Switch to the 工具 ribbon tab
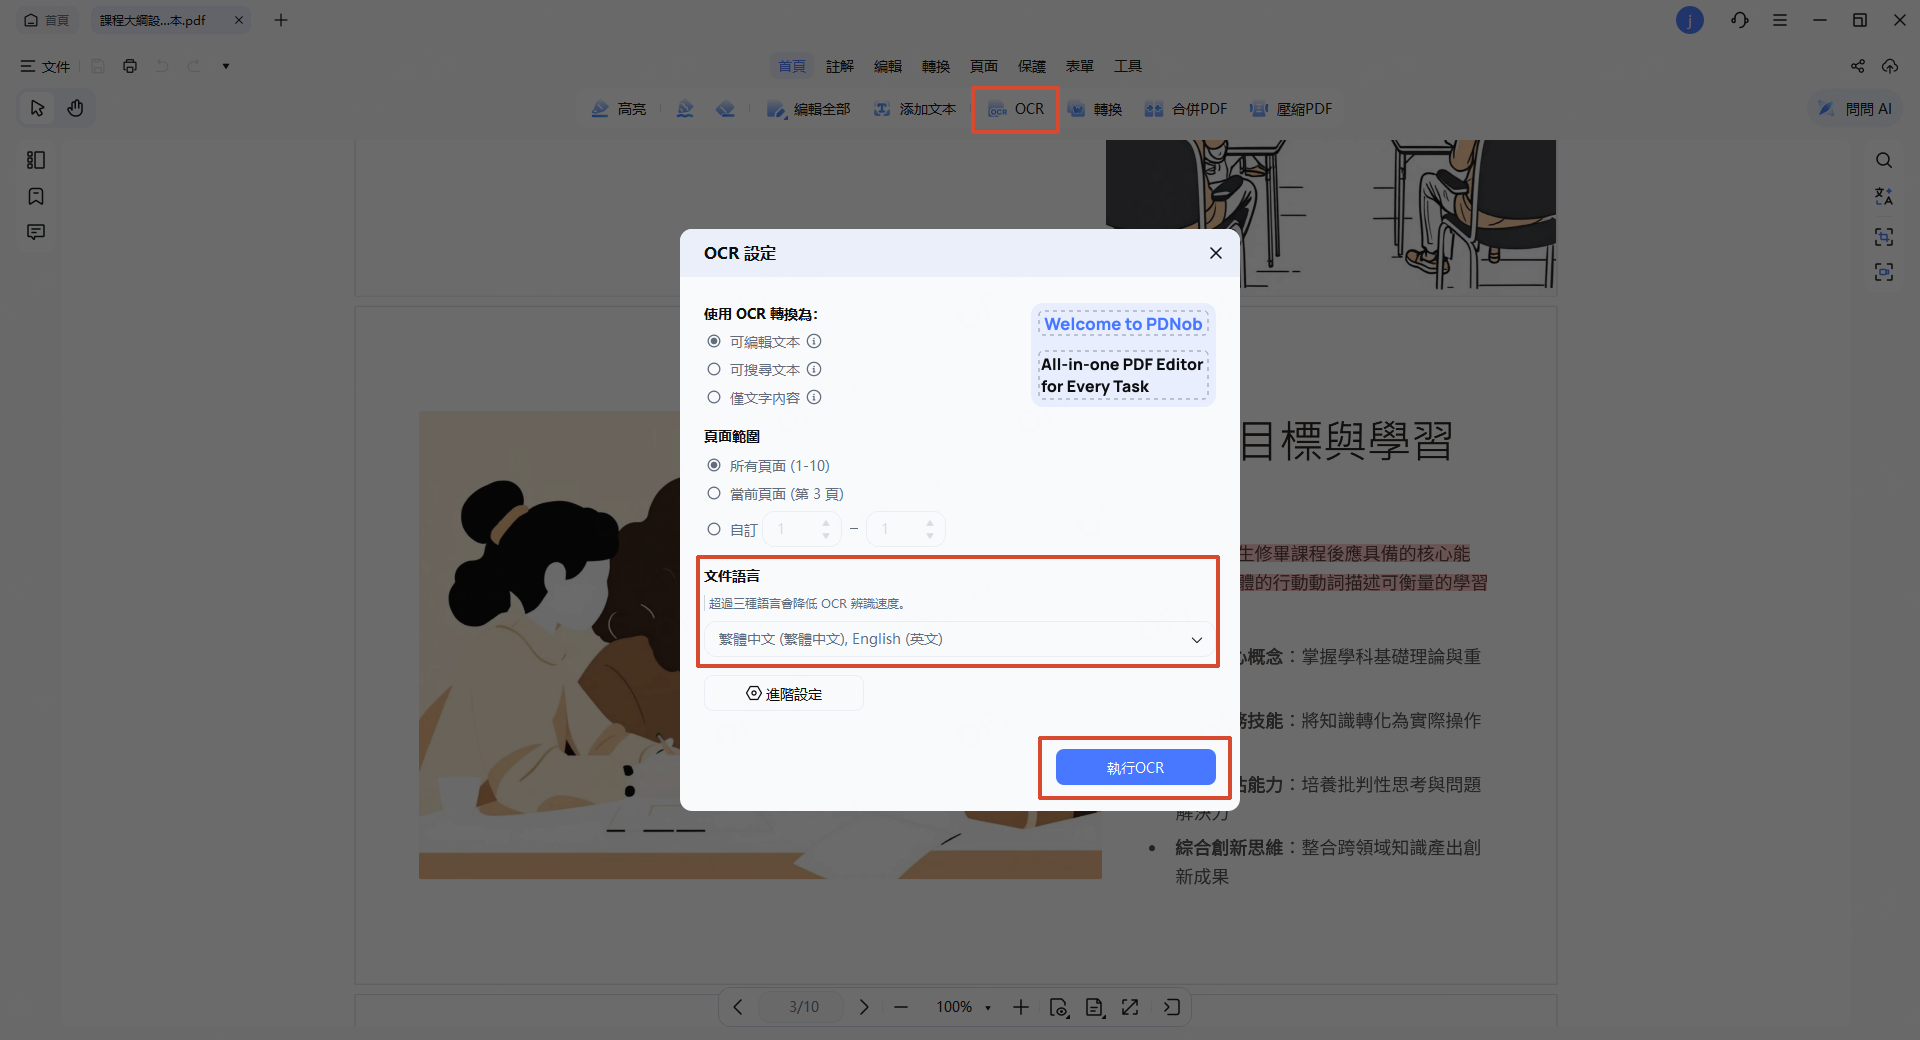 point(1128,66)
